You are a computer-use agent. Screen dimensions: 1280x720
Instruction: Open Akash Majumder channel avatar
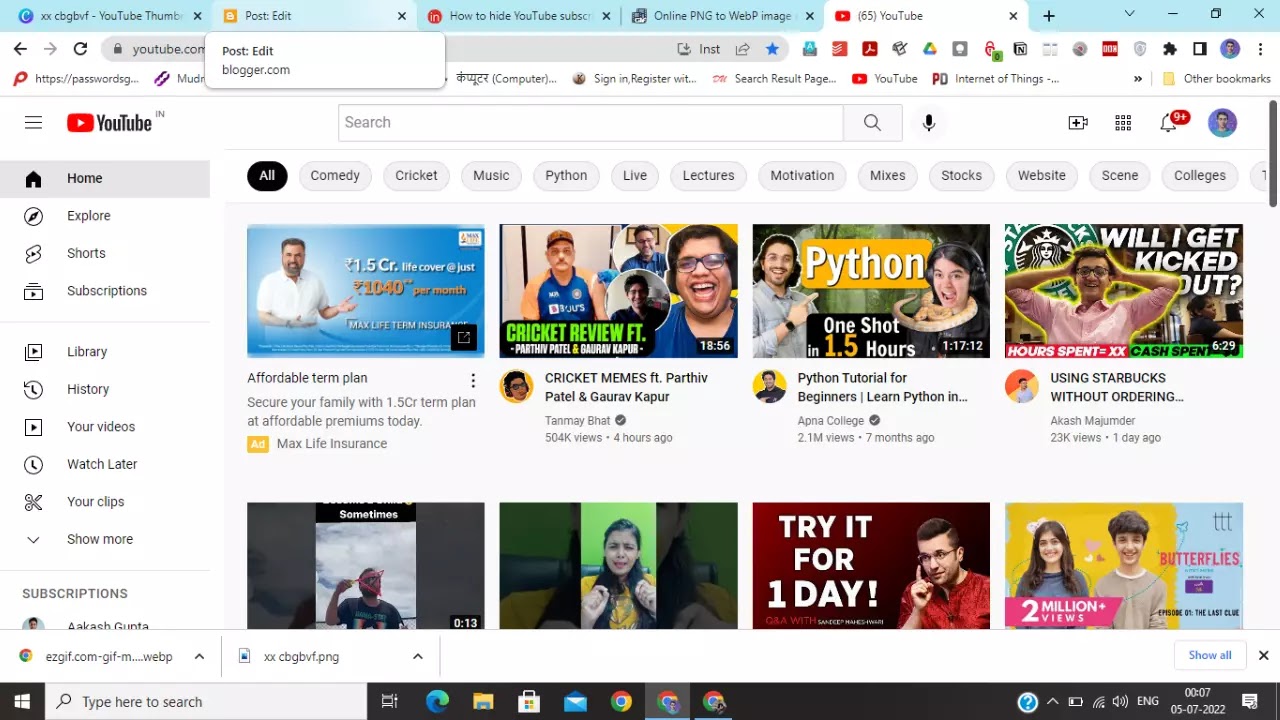click(1021, 386)
